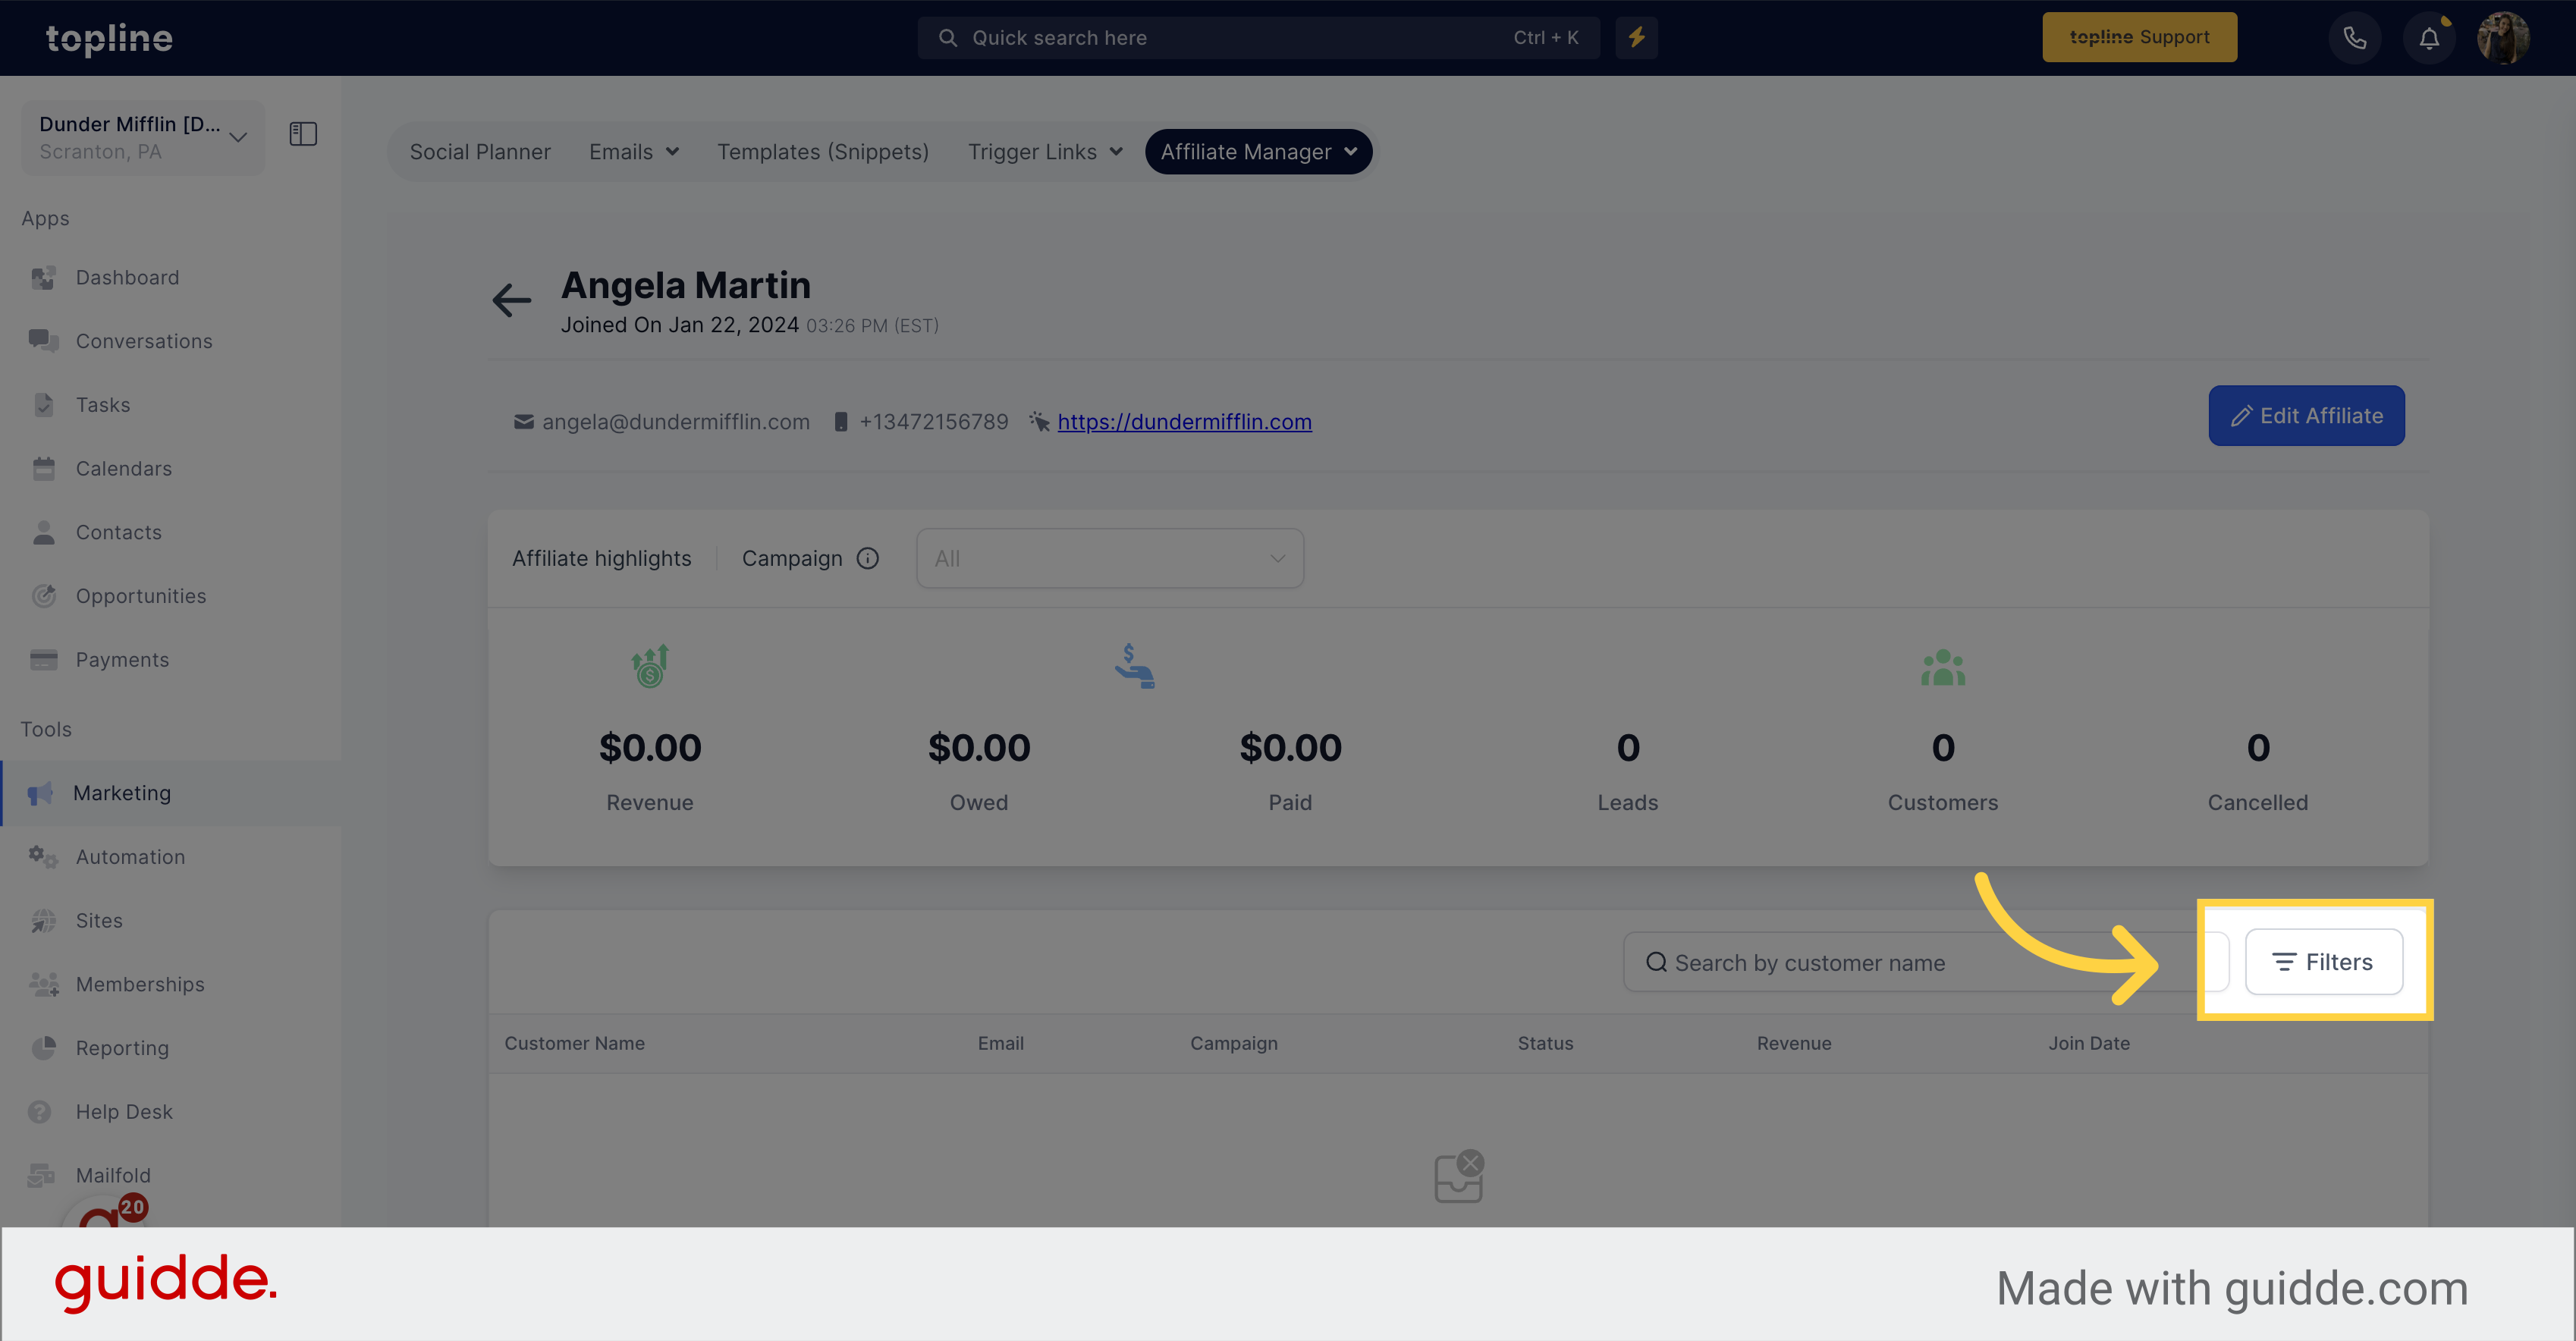Open the Filters panel
Image resolution: width=2576 pixels, height=1341 pixels.
[x=2320, y=961]
